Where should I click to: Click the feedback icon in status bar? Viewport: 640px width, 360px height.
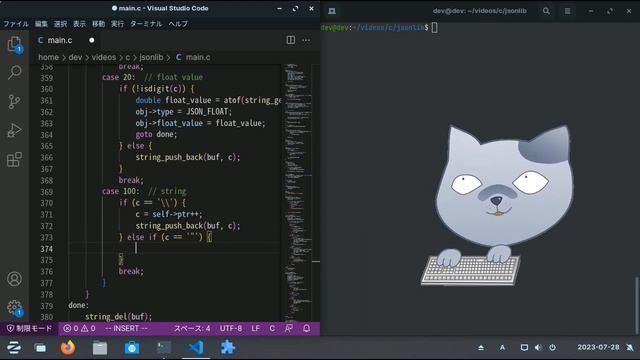click(x=289, y=329)
